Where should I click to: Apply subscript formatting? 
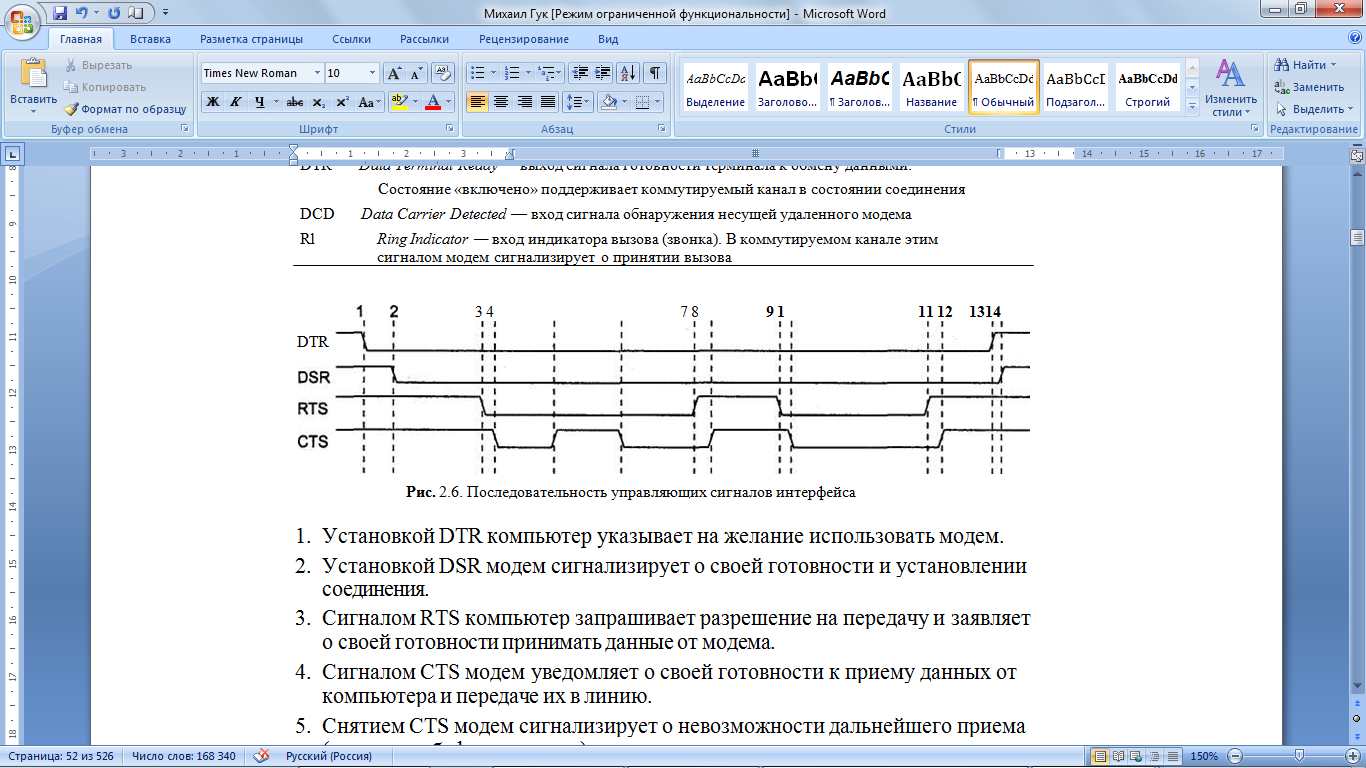pos(319,102)
